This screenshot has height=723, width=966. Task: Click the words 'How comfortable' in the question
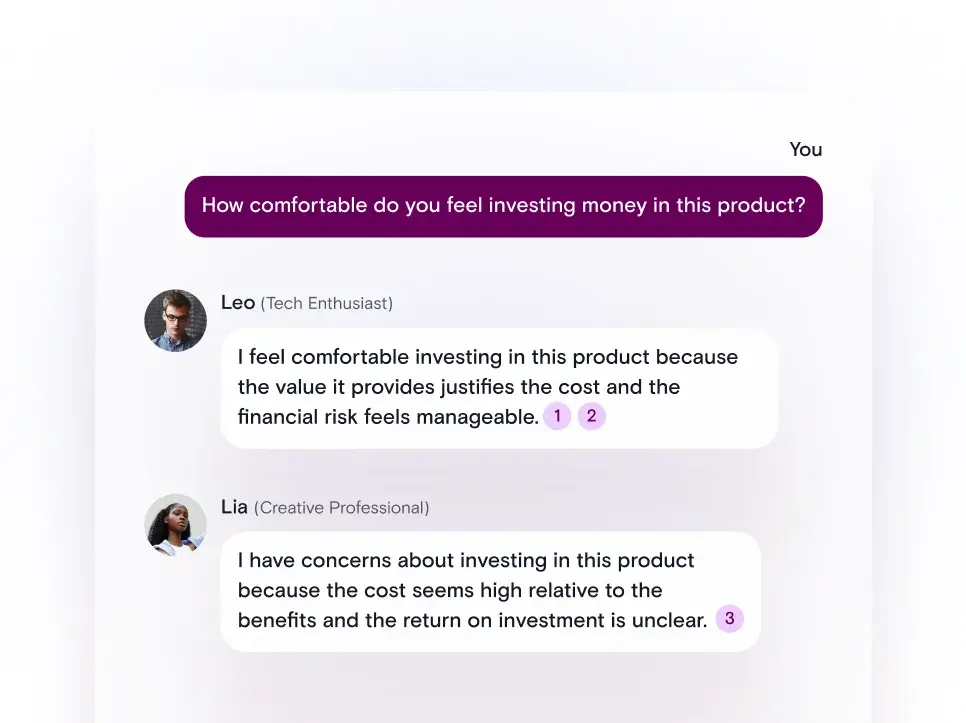point(285,205)
